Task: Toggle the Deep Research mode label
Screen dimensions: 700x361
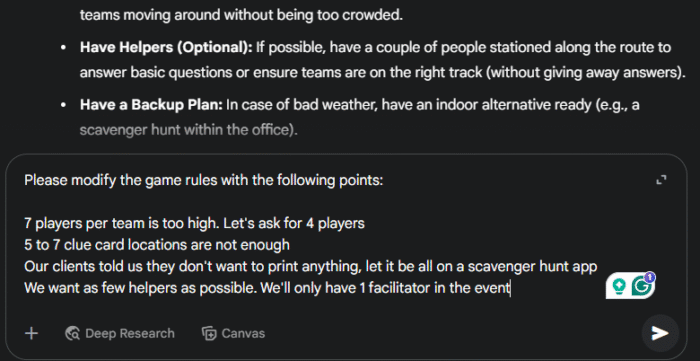Action: [129, 333]
